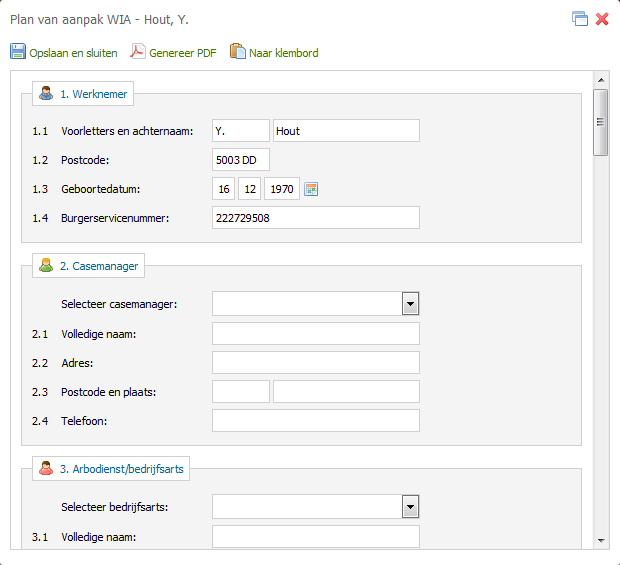Screen dimensions: 620x565
Task: Click the employee Postcode field
Action: [241, 160]
